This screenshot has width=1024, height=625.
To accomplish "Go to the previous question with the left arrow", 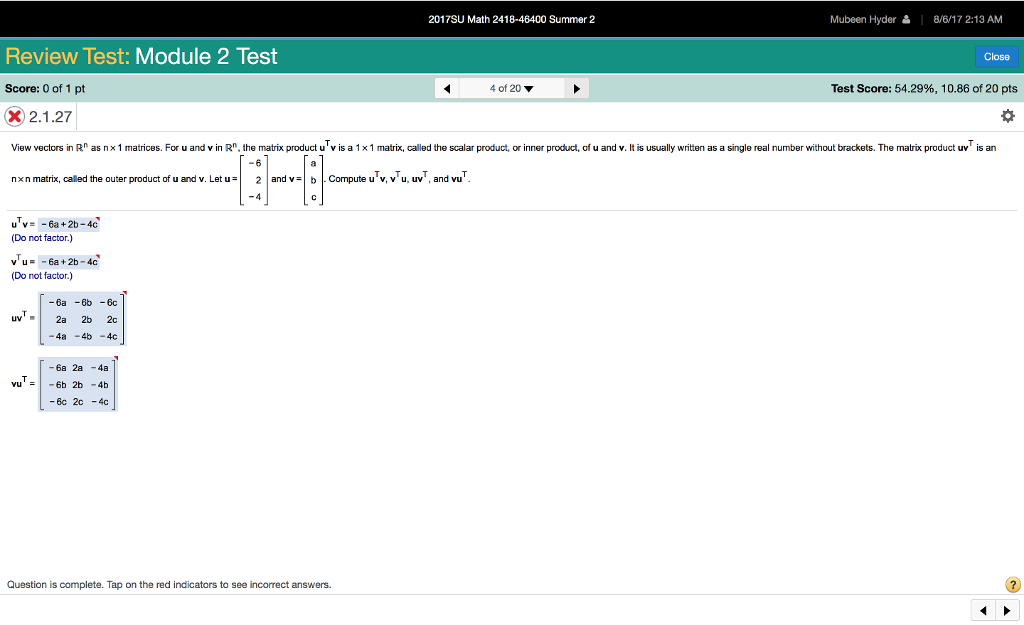I will [x=446, y=87].
